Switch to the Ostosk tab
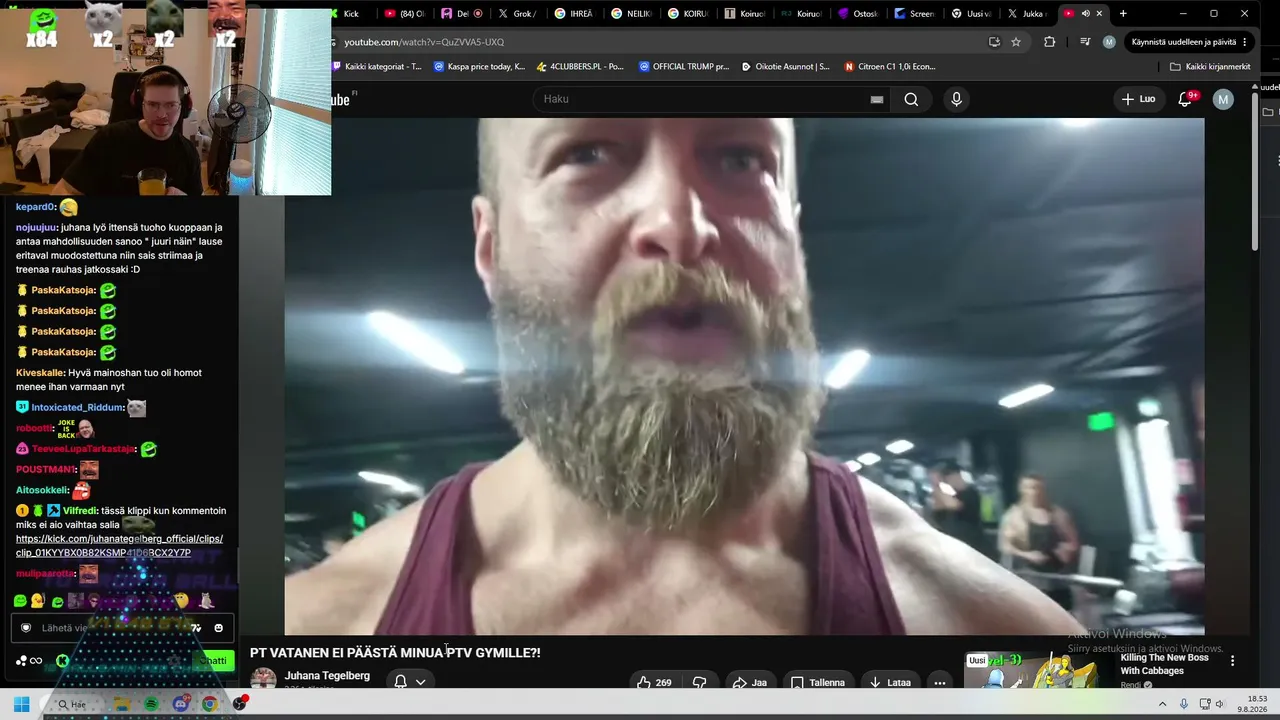1280x720 pixels. coord(859,14)
